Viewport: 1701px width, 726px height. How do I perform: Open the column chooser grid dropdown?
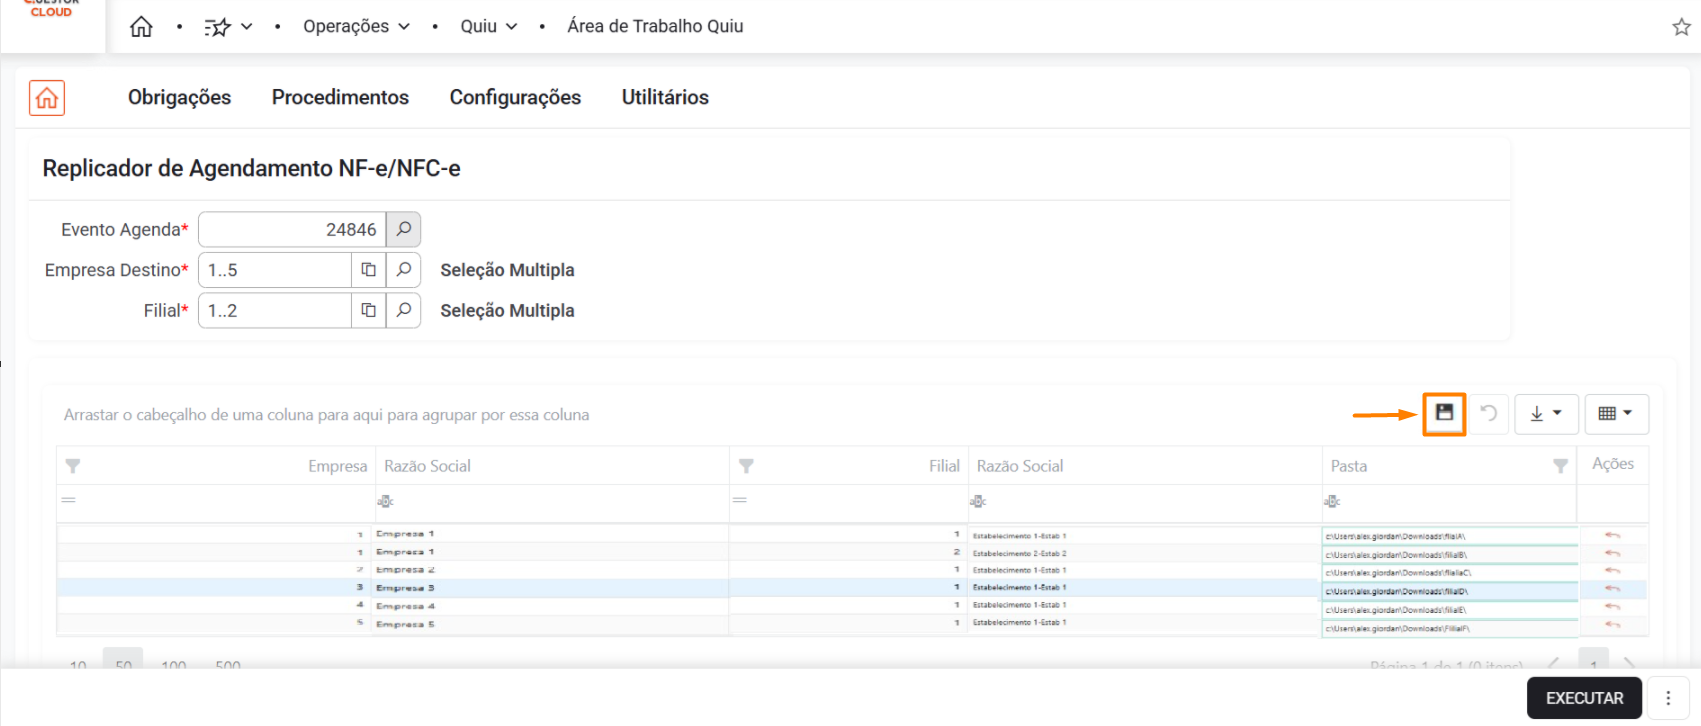pyautogui.click(x=1616, y=414)
